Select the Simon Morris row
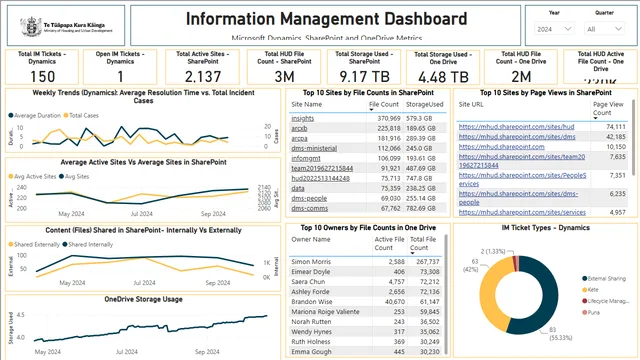 (x=366, y=262)
